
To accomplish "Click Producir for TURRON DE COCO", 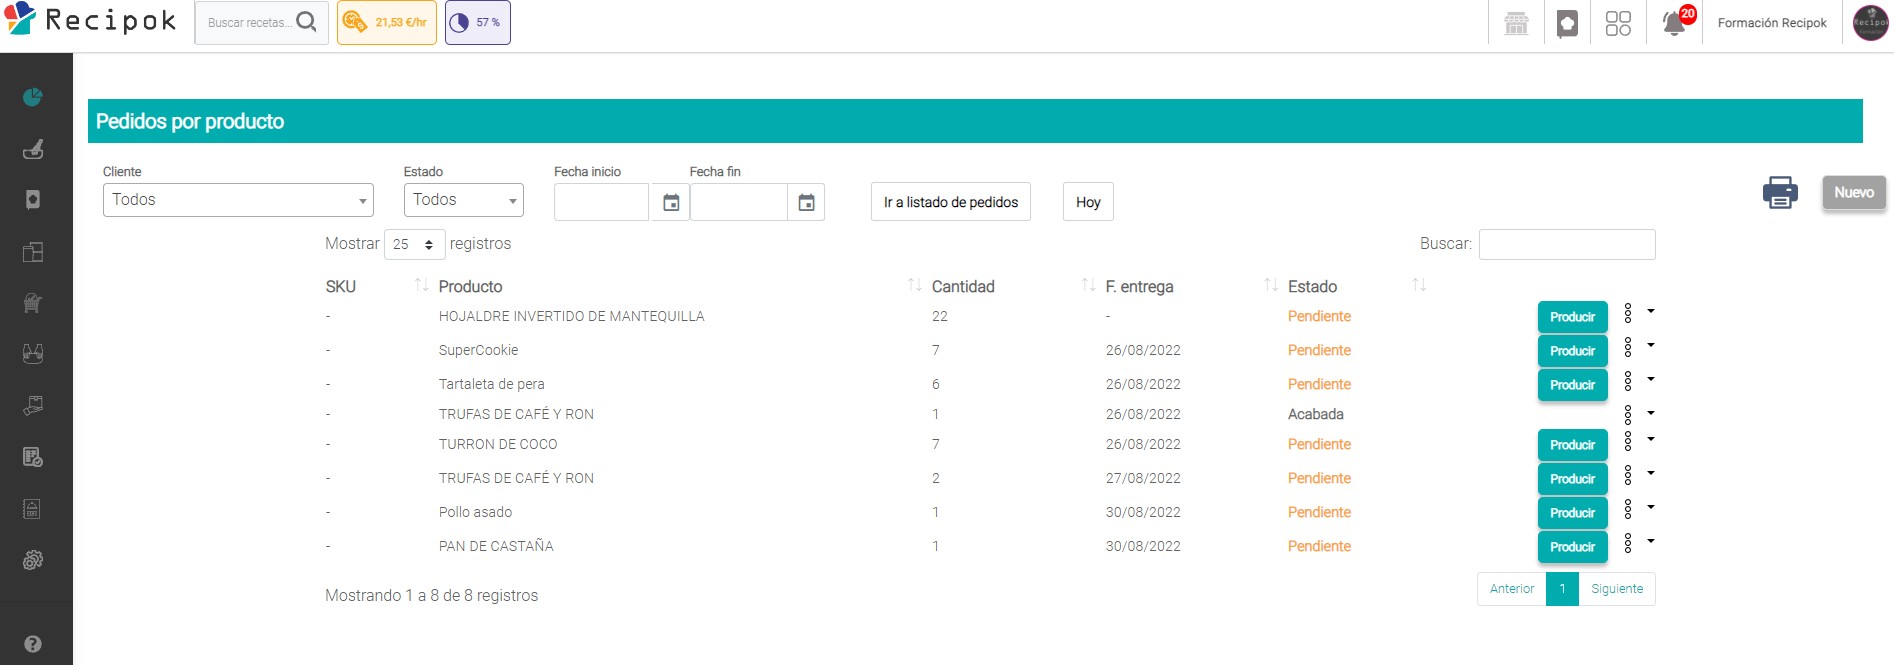I will click(x=1573, y=445).
